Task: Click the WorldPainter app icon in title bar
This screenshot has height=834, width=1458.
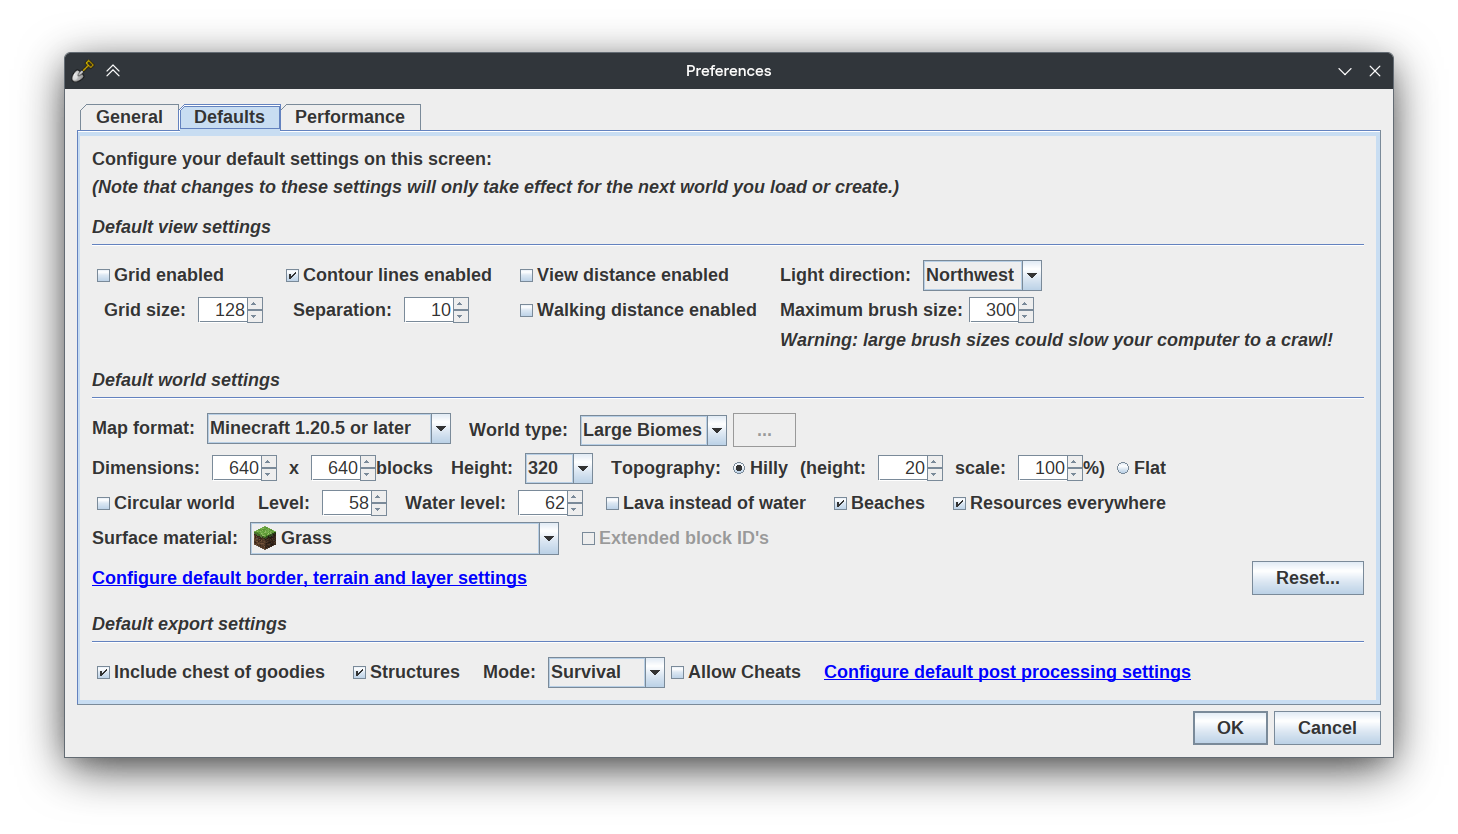Action: (x=83, y=71)
